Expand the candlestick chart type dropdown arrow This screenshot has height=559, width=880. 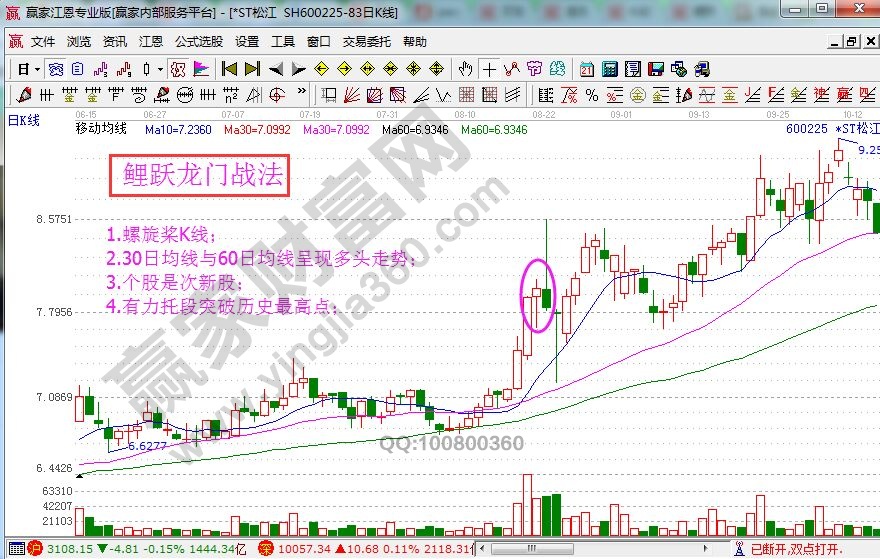pyautogui.click(x=160, y=69)
